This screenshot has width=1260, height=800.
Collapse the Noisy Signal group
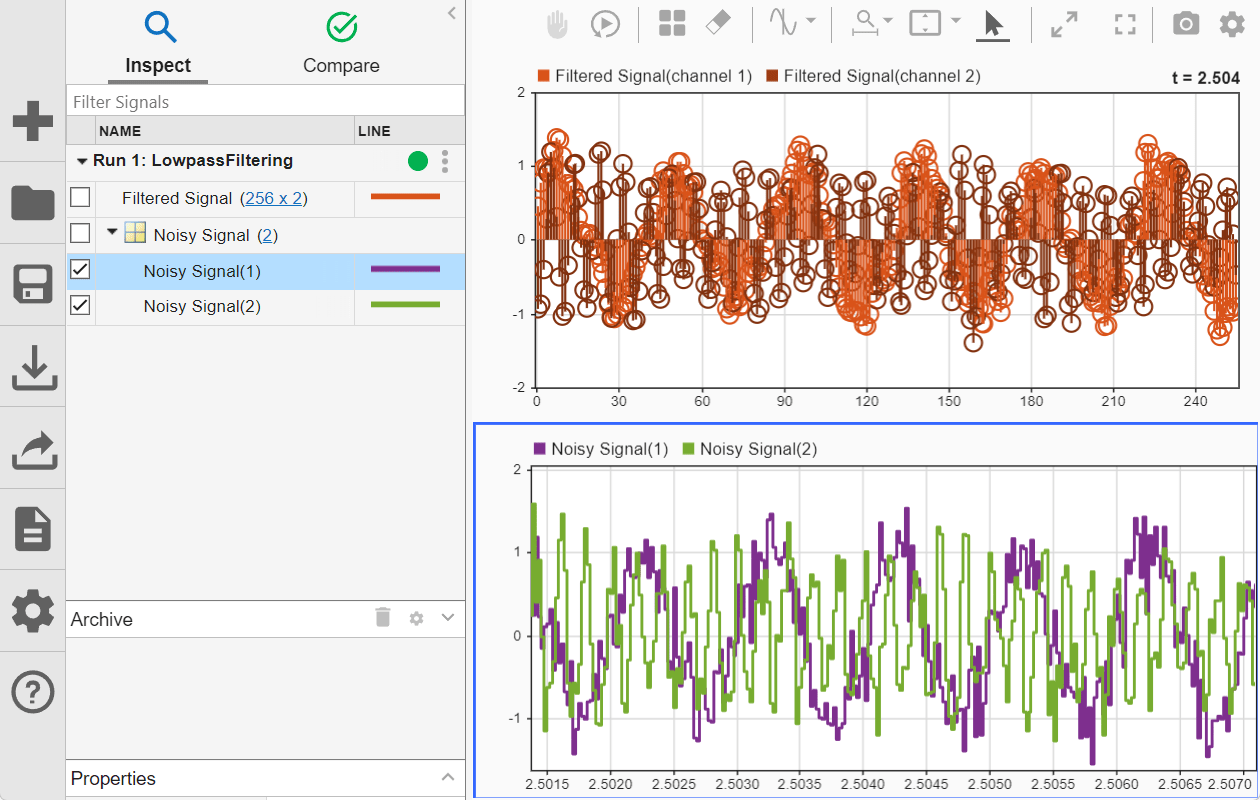pyautogui.click(x=112, y=232)
